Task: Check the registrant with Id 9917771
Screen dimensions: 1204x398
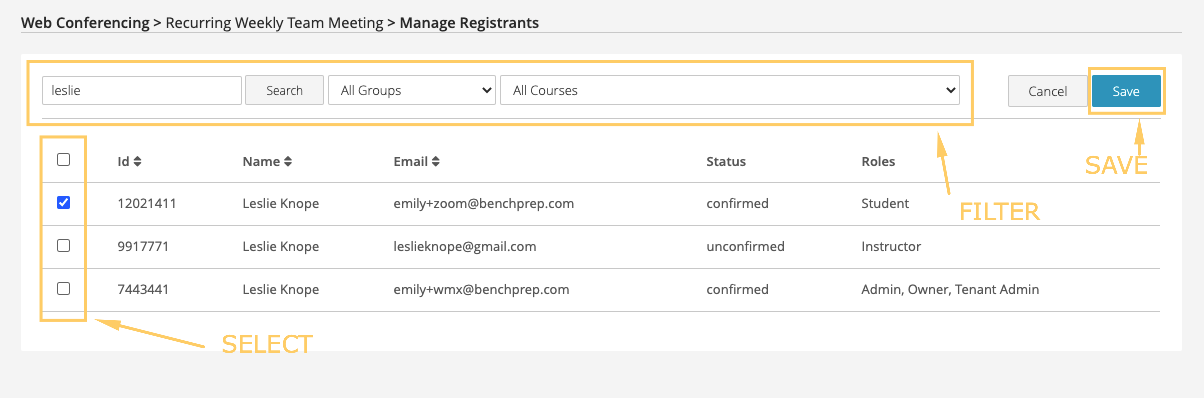Action: [x=64, y=245]
